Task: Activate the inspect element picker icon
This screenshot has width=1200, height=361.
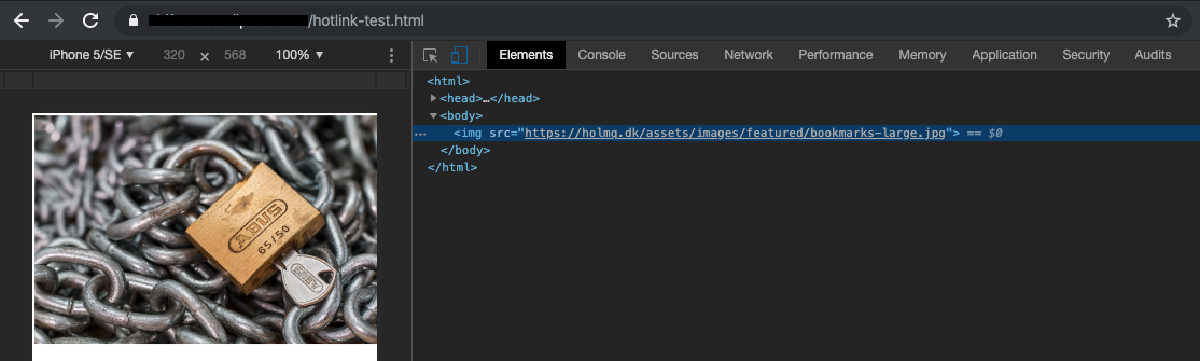Action: (430, 55)
